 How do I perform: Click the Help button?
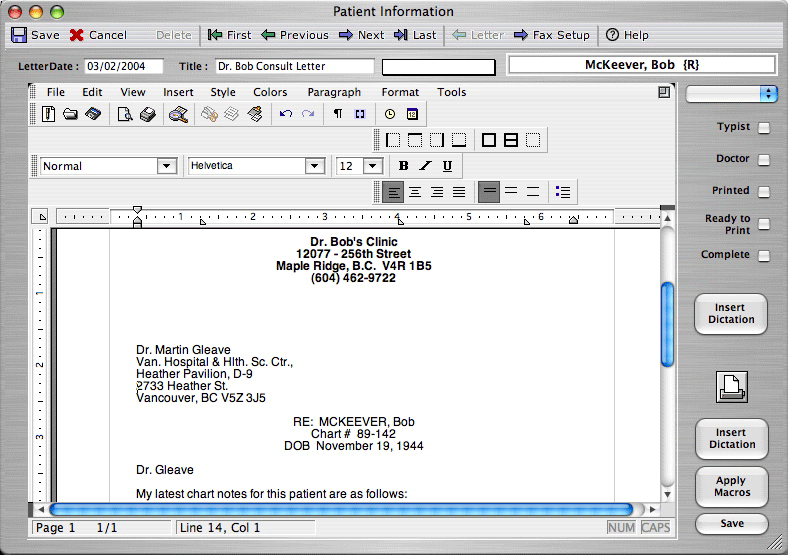[627, 35]
